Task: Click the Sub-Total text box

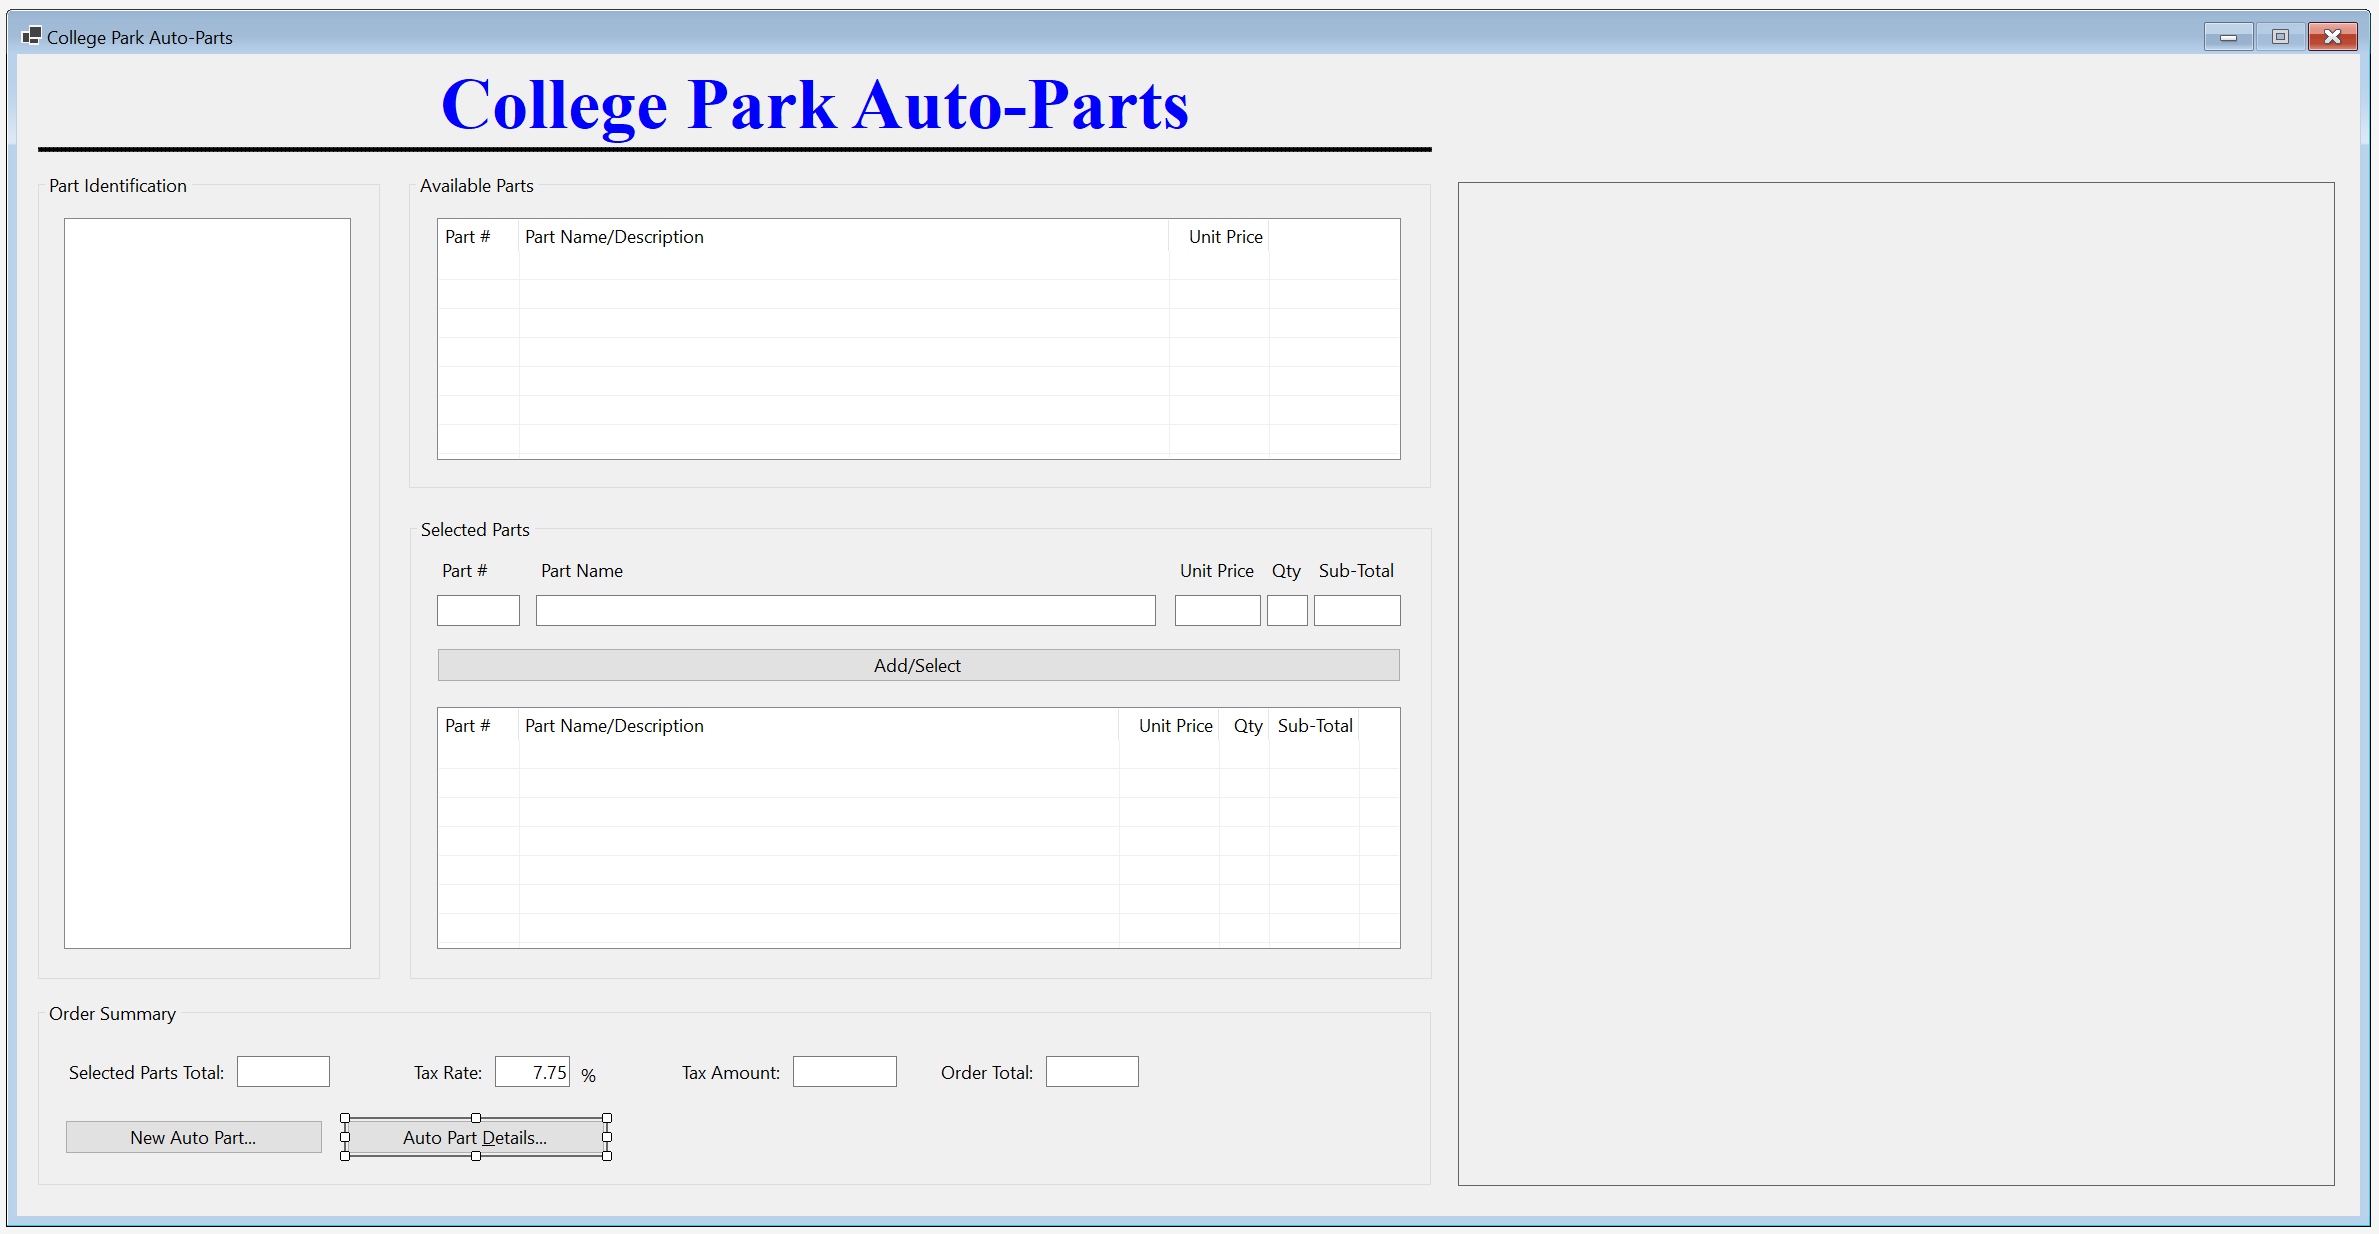Action: [1357, 610]
